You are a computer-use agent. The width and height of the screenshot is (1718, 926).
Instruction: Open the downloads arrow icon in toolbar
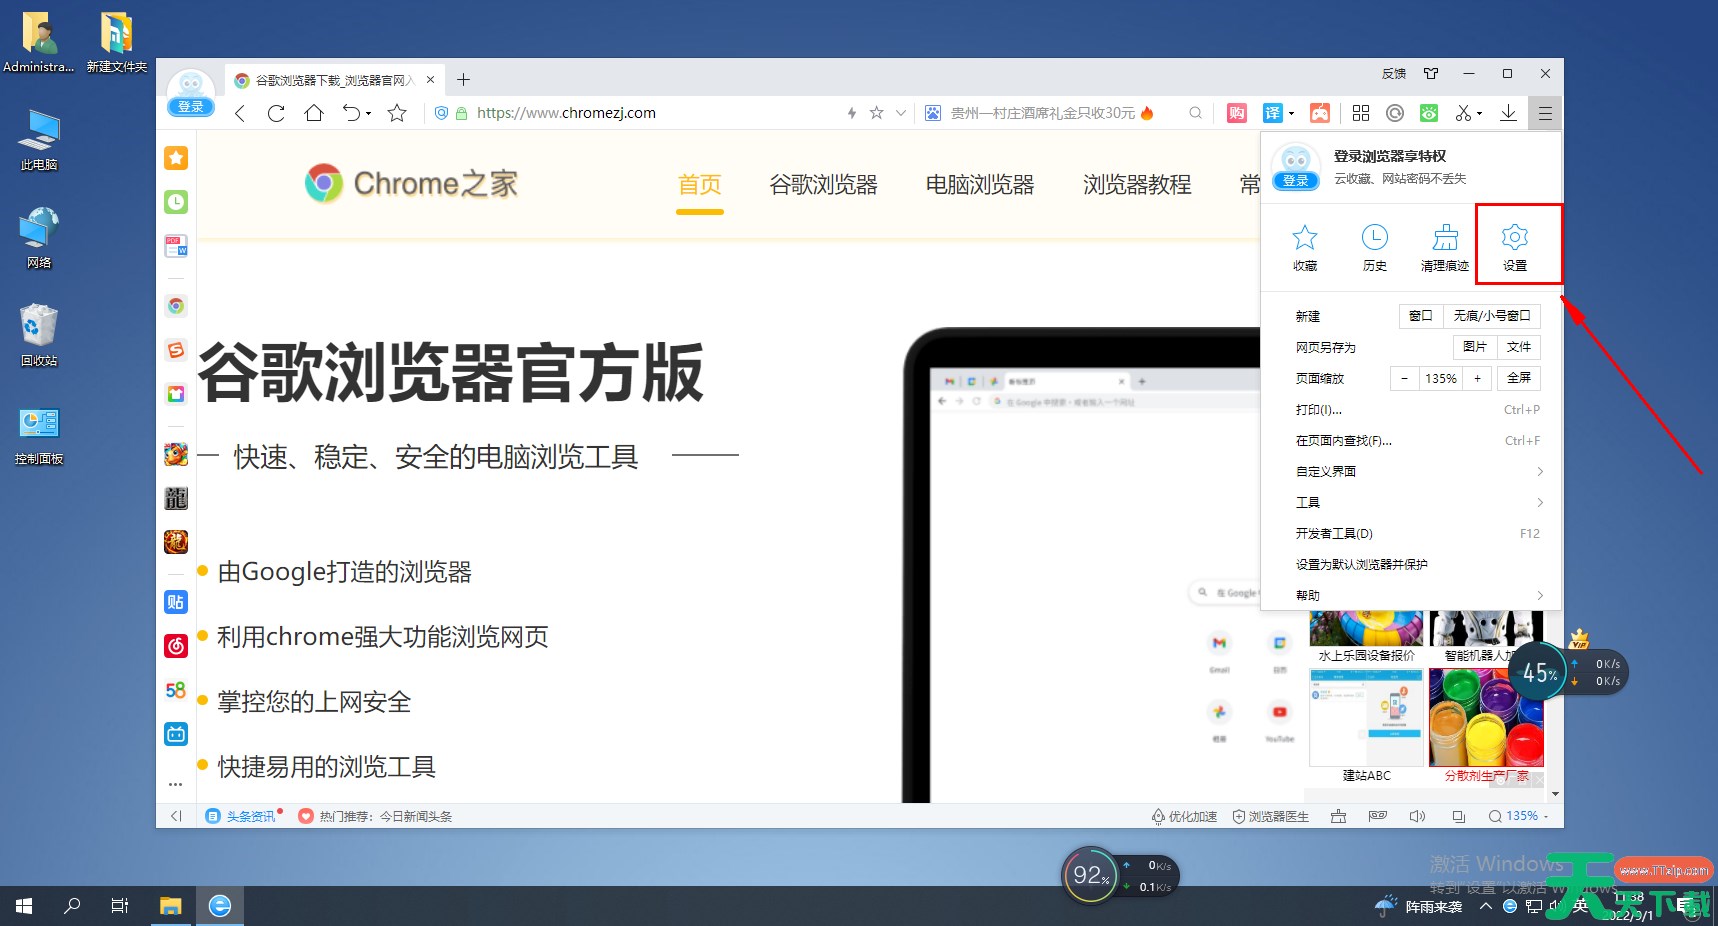[x=1508, y=113]
